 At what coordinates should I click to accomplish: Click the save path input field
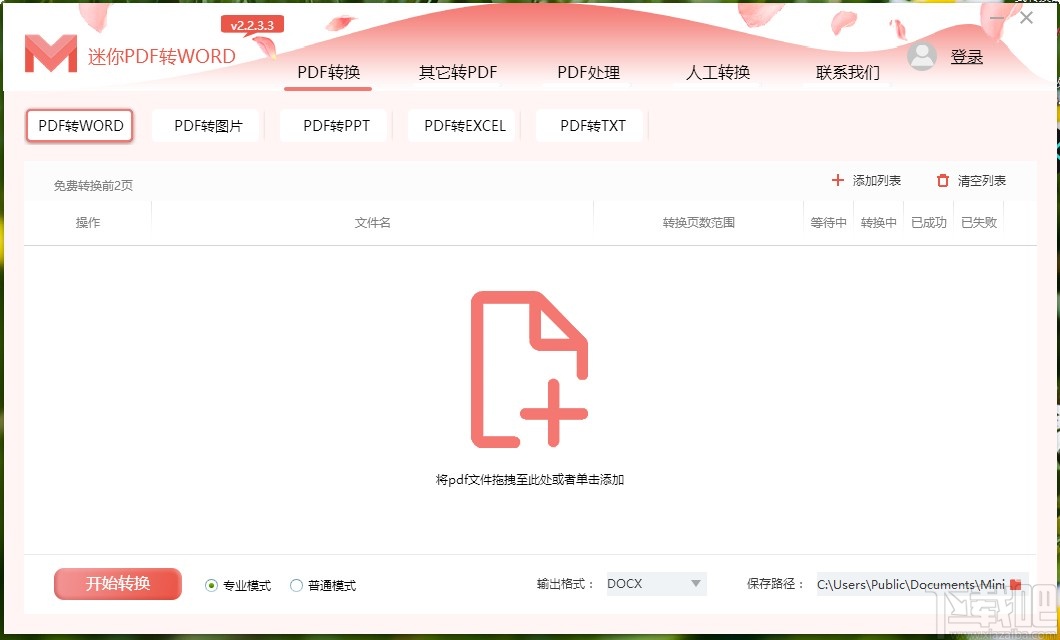pyautogui.click(x=911, y=584)
